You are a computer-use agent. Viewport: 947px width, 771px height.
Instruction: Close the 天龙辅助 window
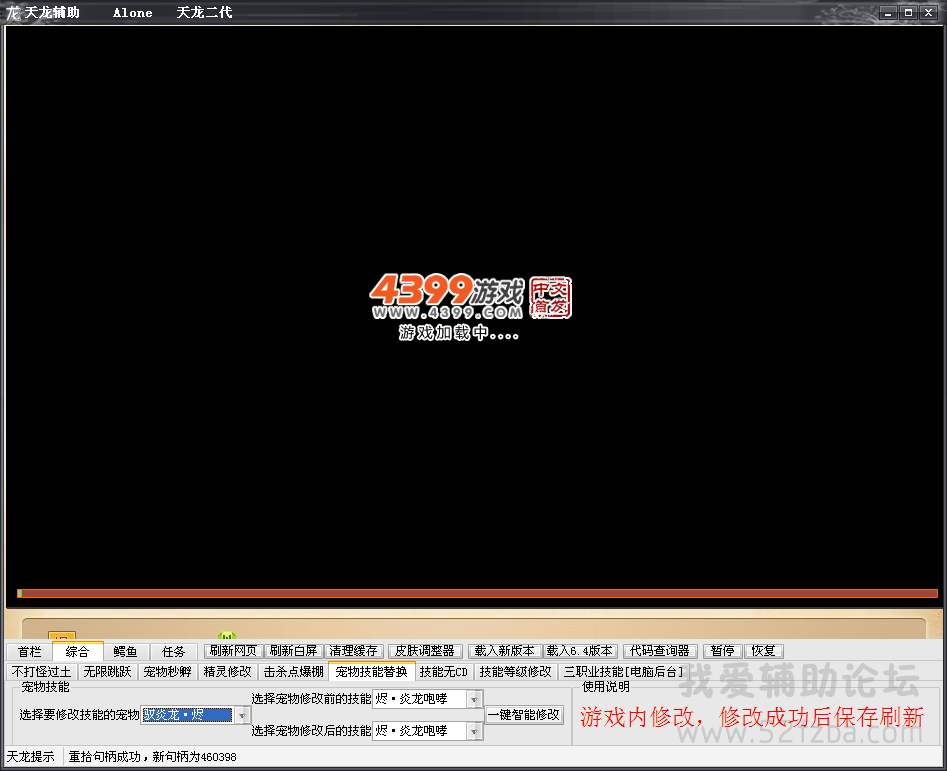click(928, 13)
